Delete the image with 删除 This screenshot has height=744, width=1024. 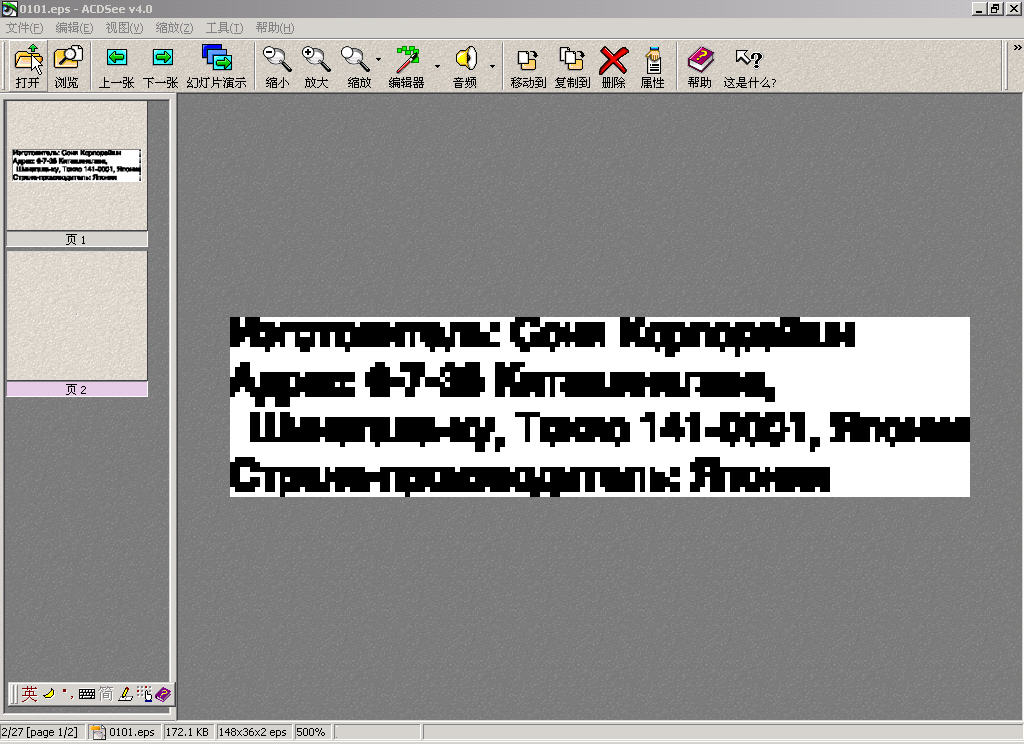614,66
